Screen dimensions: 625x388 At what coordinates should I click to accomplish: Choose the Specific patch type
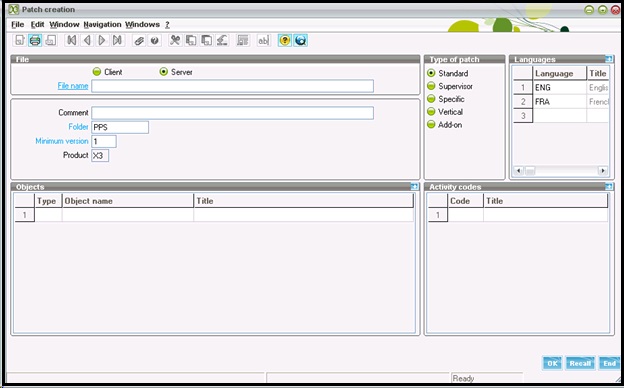[x=431, y=99]
